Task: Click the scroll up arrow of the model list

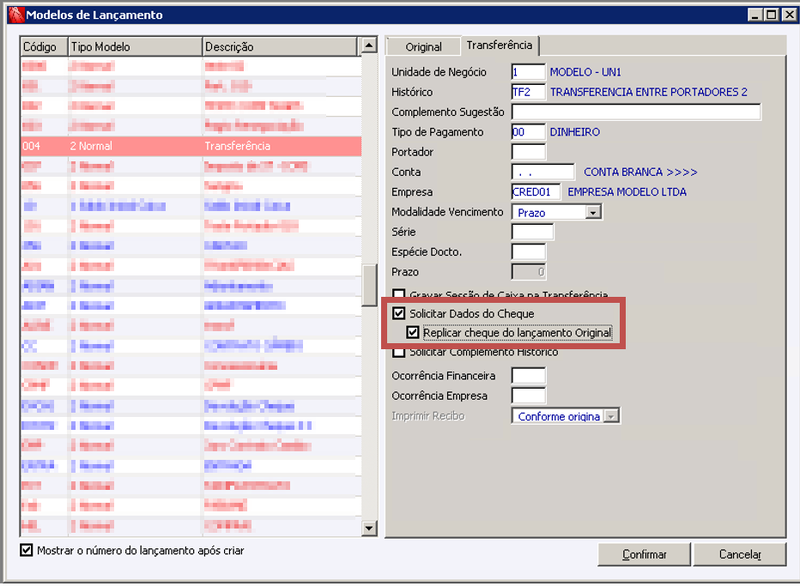Action: [x=369, y=45]
